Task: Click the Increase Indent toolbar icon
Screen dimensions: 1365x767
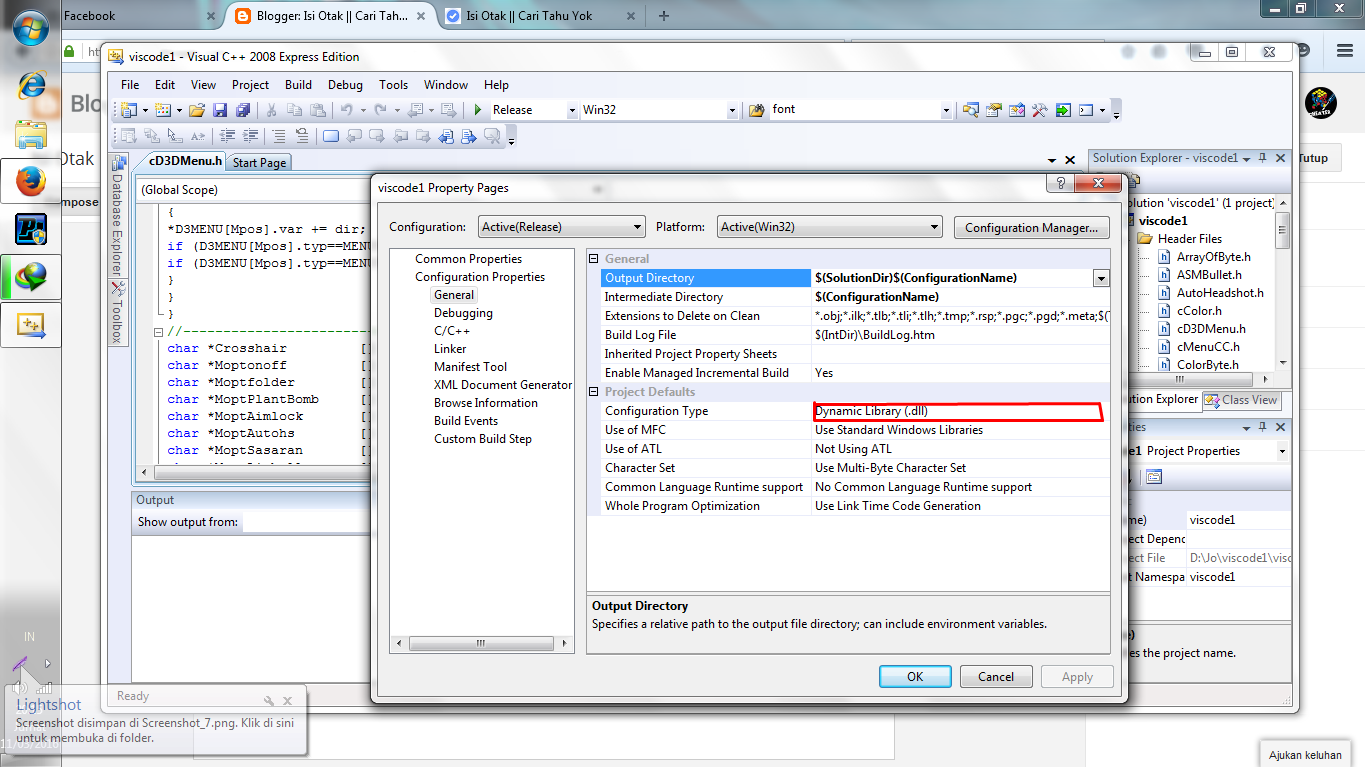Action: click(x=250, y=136)
